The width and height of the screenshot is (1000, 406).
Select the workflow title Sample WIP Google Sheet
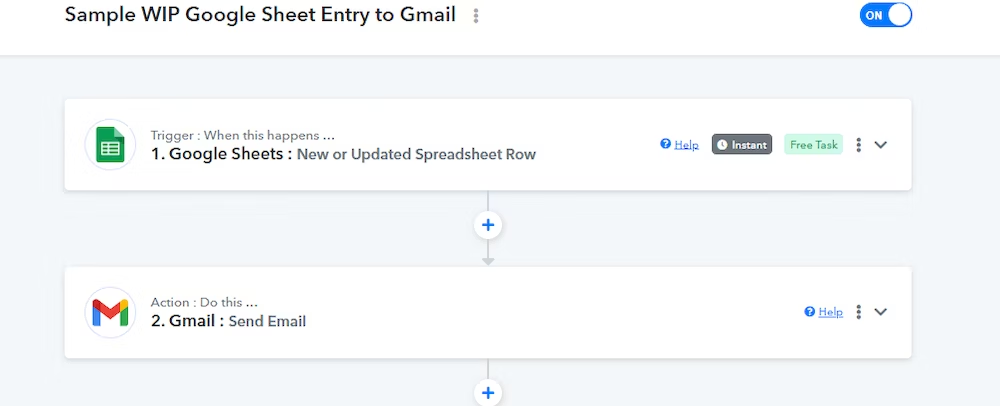260,15
